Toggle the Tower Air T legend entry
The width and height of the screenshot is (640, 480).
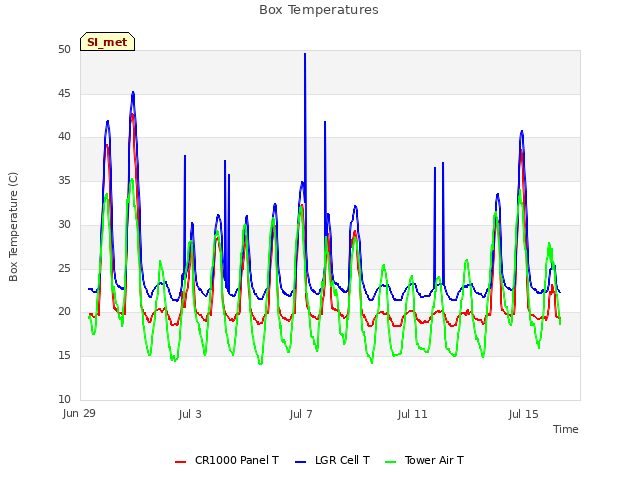[x=424, y=460]
